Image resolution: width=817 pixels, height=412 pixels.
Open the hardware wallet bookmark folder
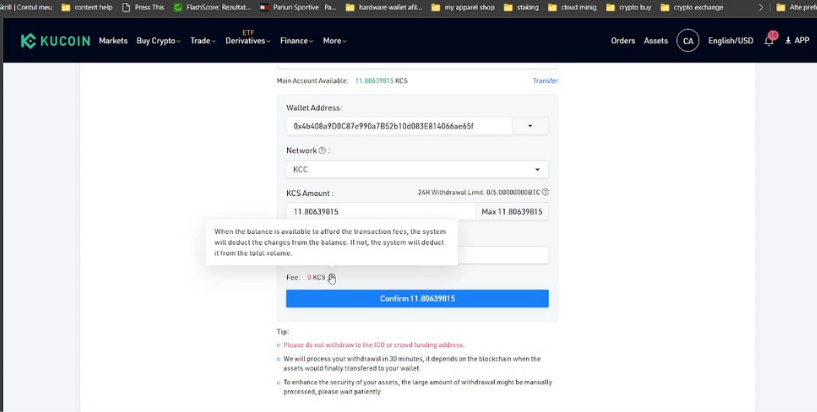click(x=384, y=7)
